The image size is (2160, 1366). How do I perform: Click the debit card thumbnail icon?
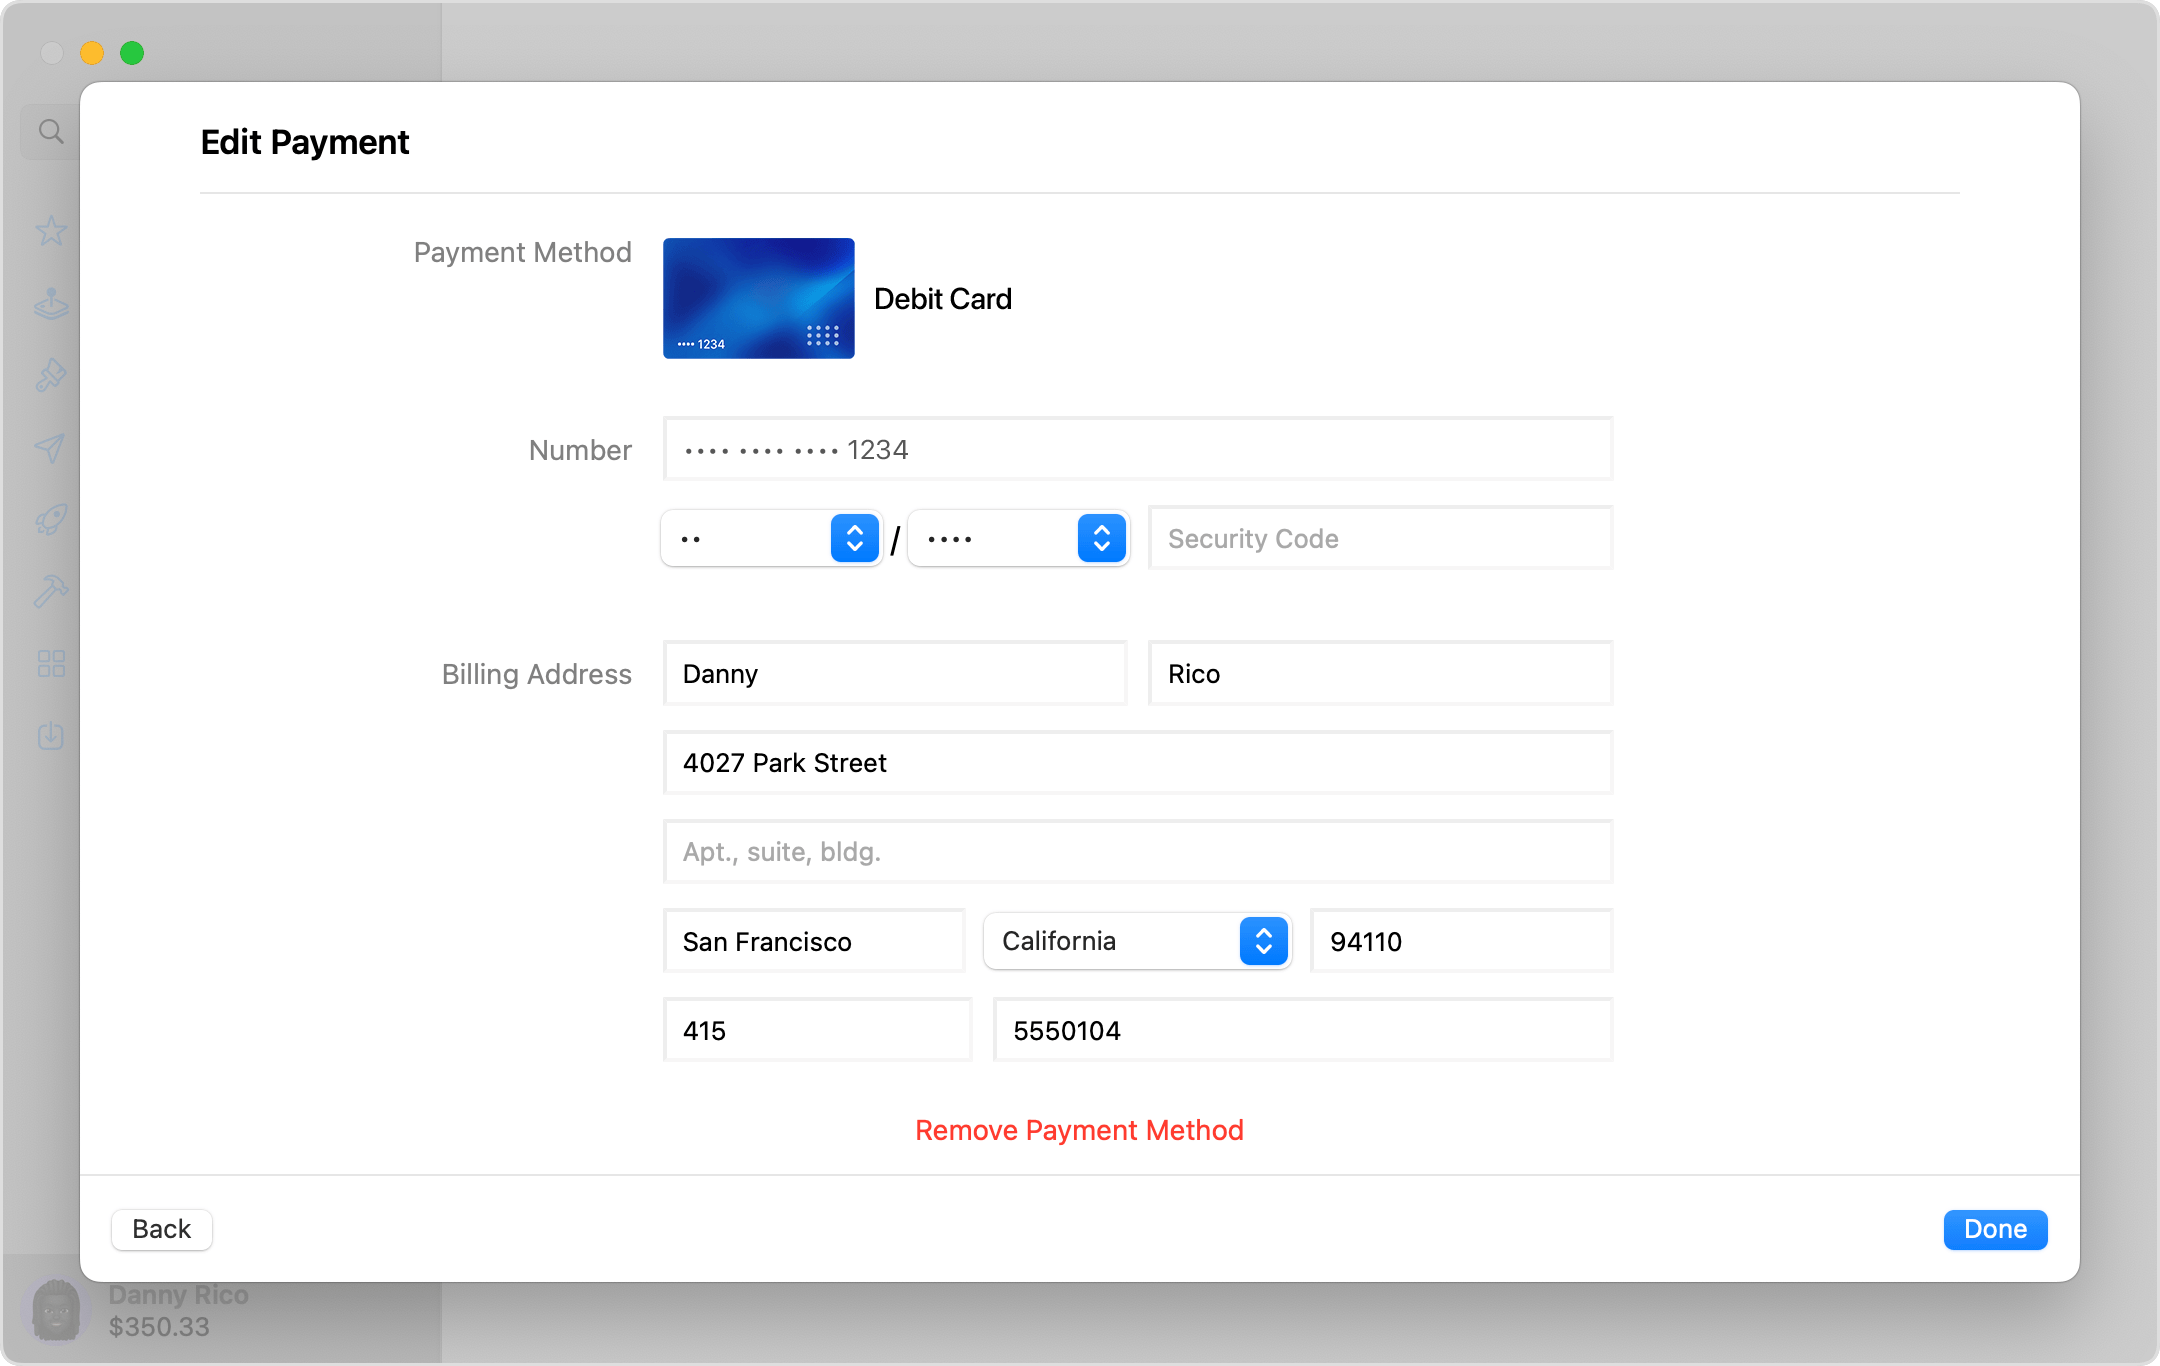(760, 297)
